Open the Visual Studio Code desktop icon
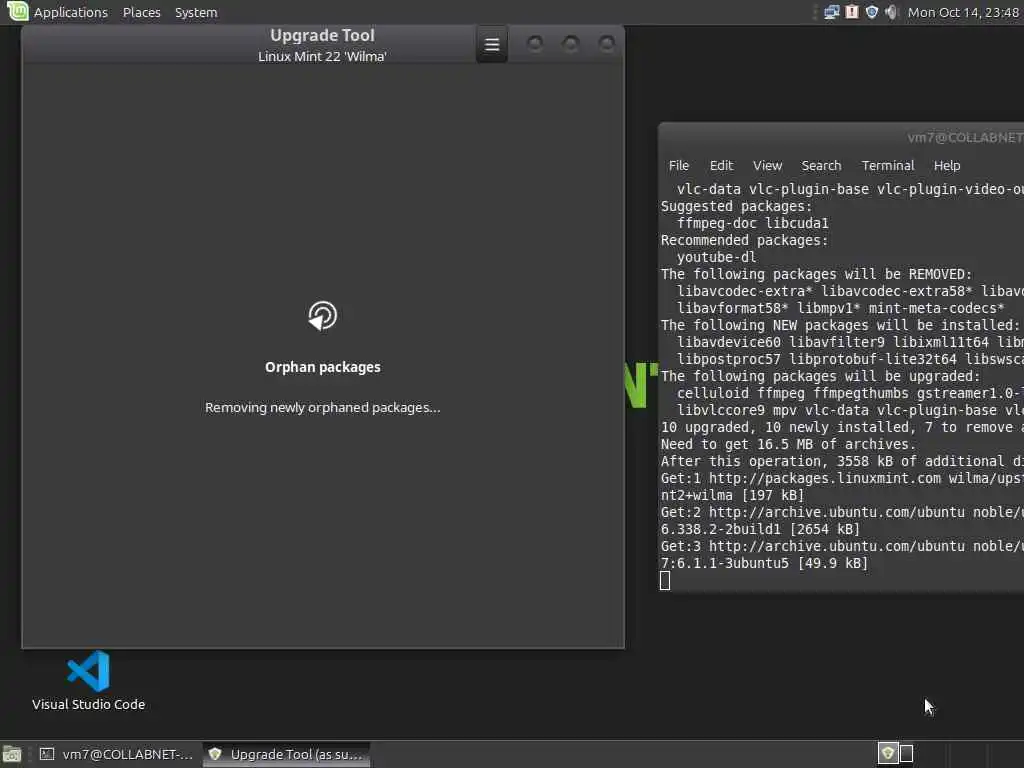Image resolution: width=1024 pixels, height=768 pixels. click(x=88, y=680)
